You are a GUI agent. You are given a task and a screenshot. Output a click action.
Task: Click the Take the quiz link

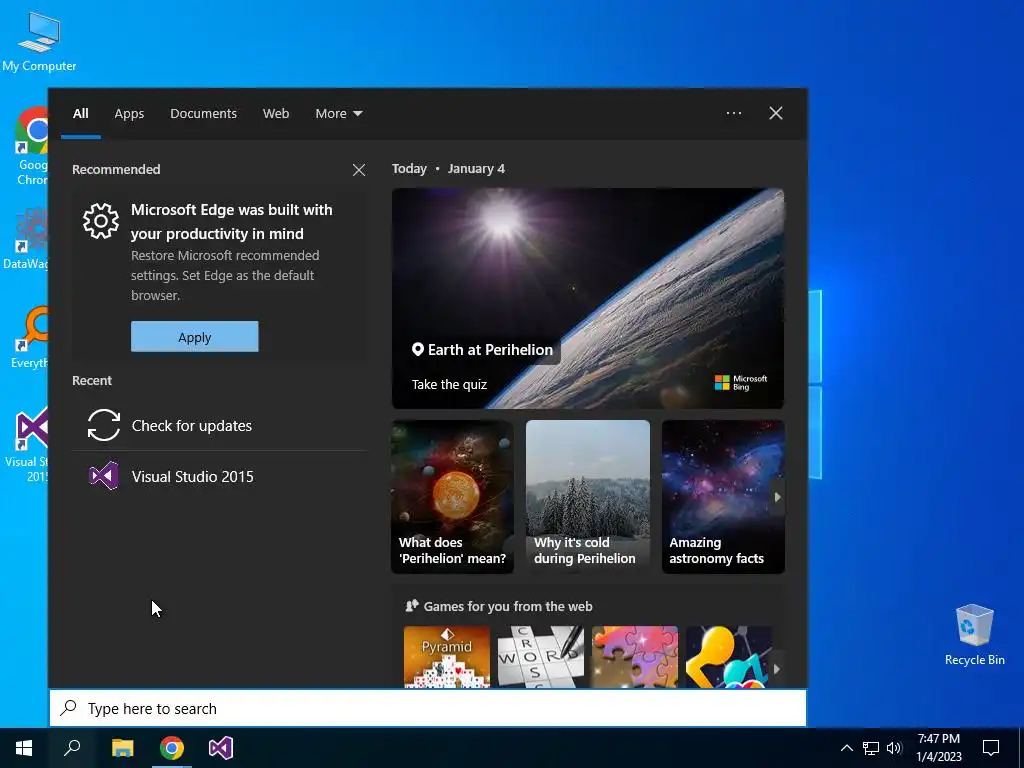point(449,385)
